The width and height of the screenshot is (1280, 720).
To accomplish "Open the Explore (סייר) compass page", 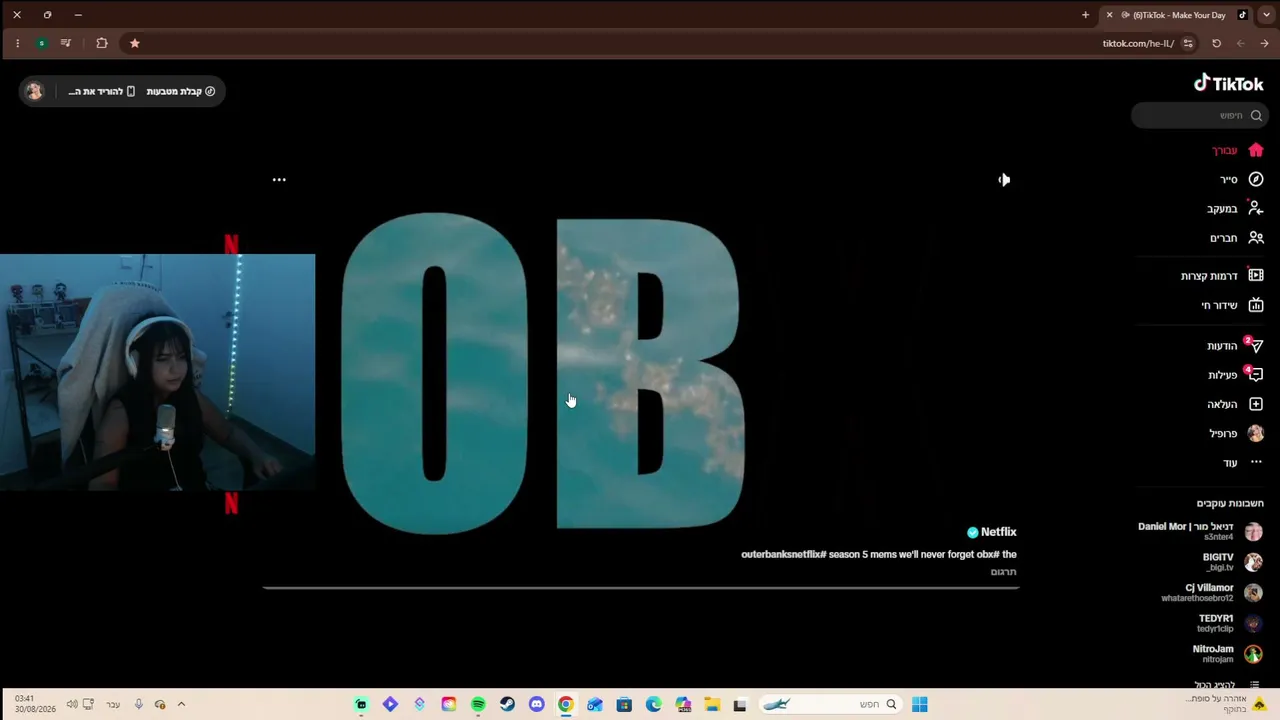I will coord(1241,179).
